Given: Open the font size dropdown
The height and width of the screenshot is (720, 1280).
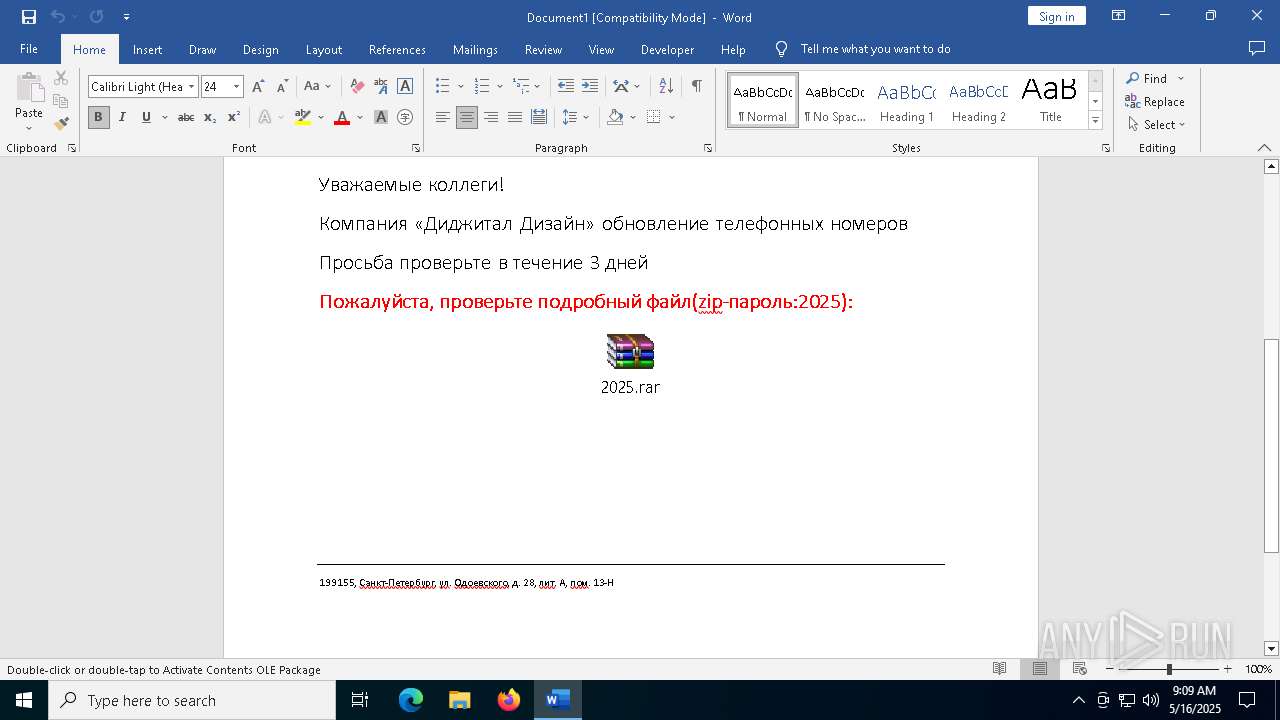Looking at the screenshot, I should click(x=237, y=87).
